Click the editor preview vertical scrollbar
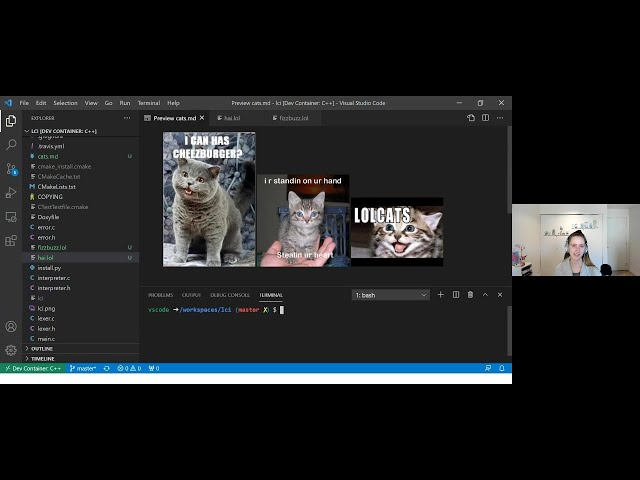The height and width of the screenshot is (480, 640). coord(509,169)
